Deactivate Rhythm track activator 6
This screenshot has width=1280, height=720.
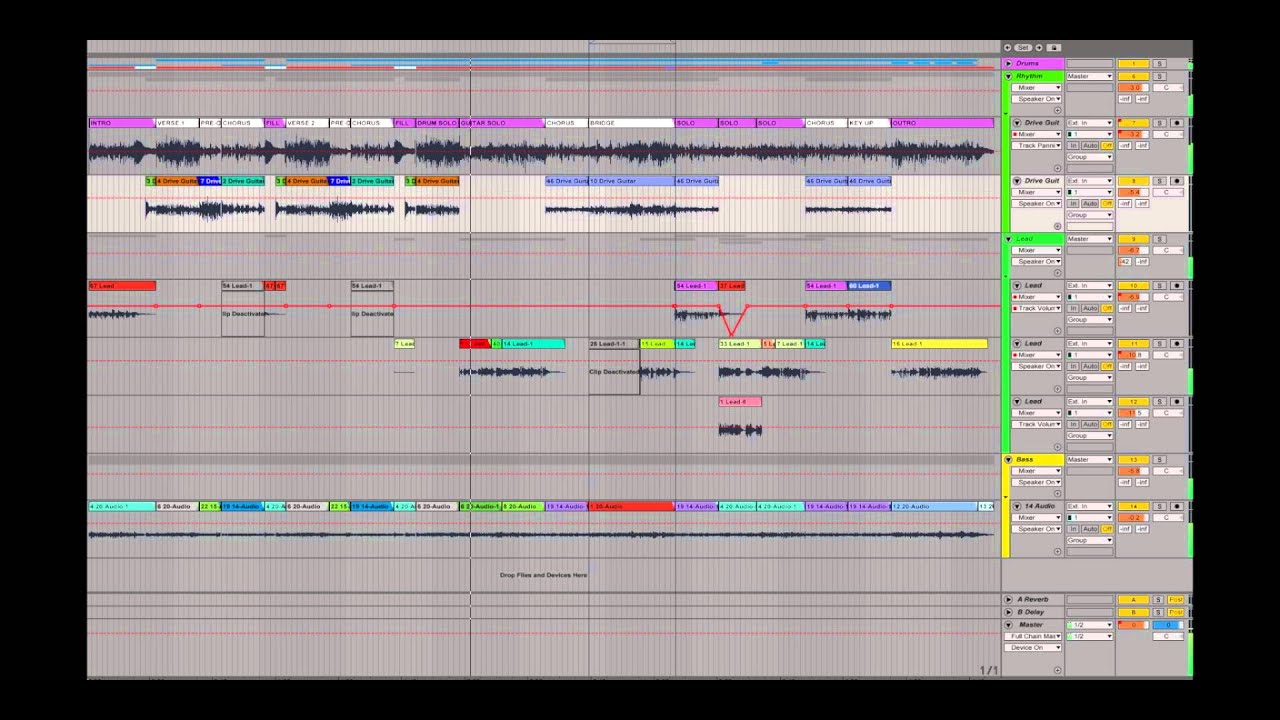(x=1134, y=76)
